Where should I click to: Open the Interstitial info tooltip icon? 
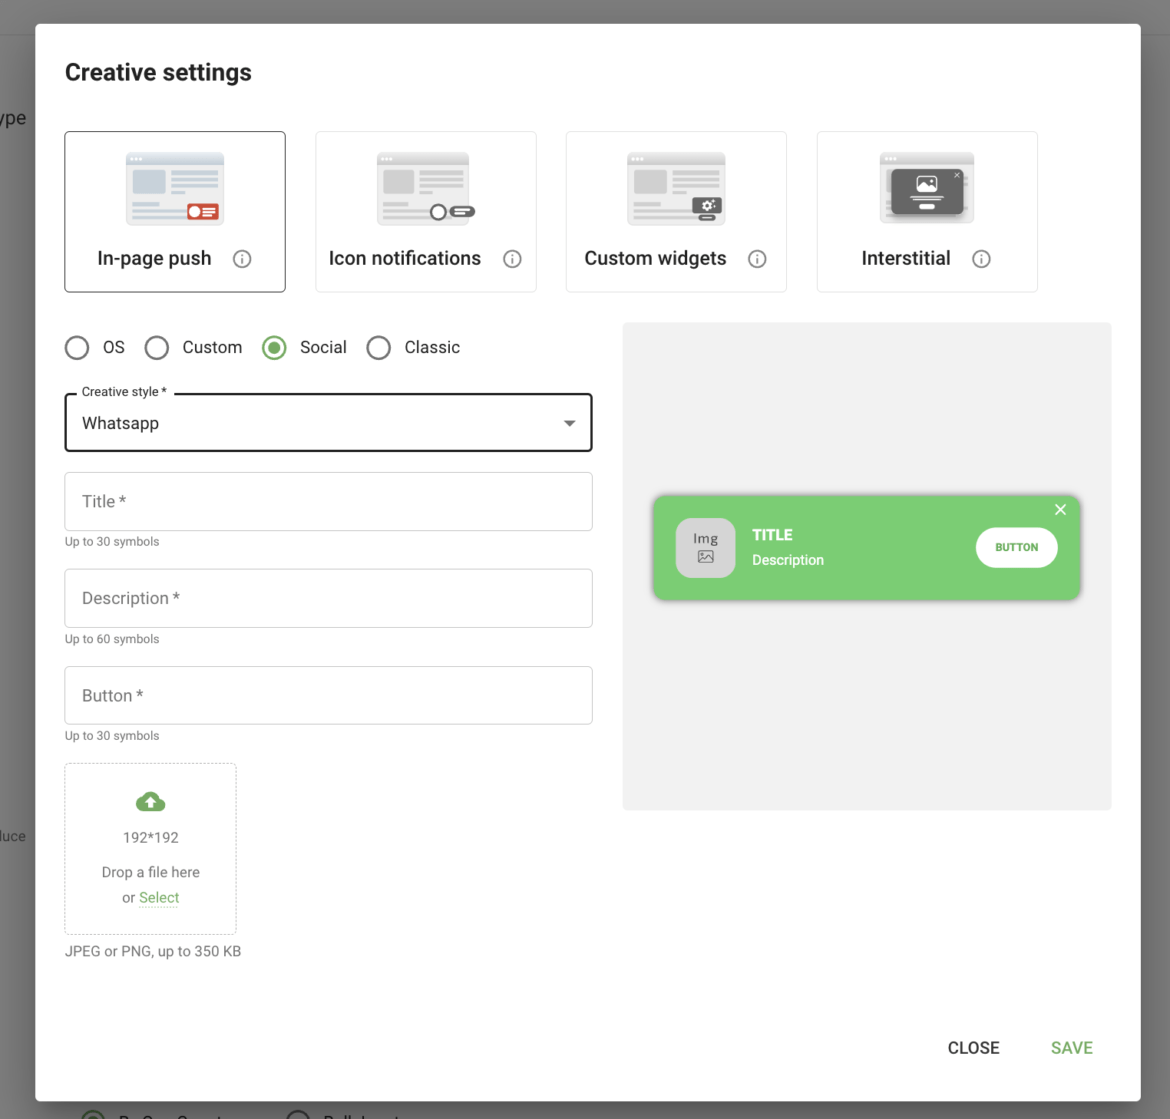click(x=981, y=258)
